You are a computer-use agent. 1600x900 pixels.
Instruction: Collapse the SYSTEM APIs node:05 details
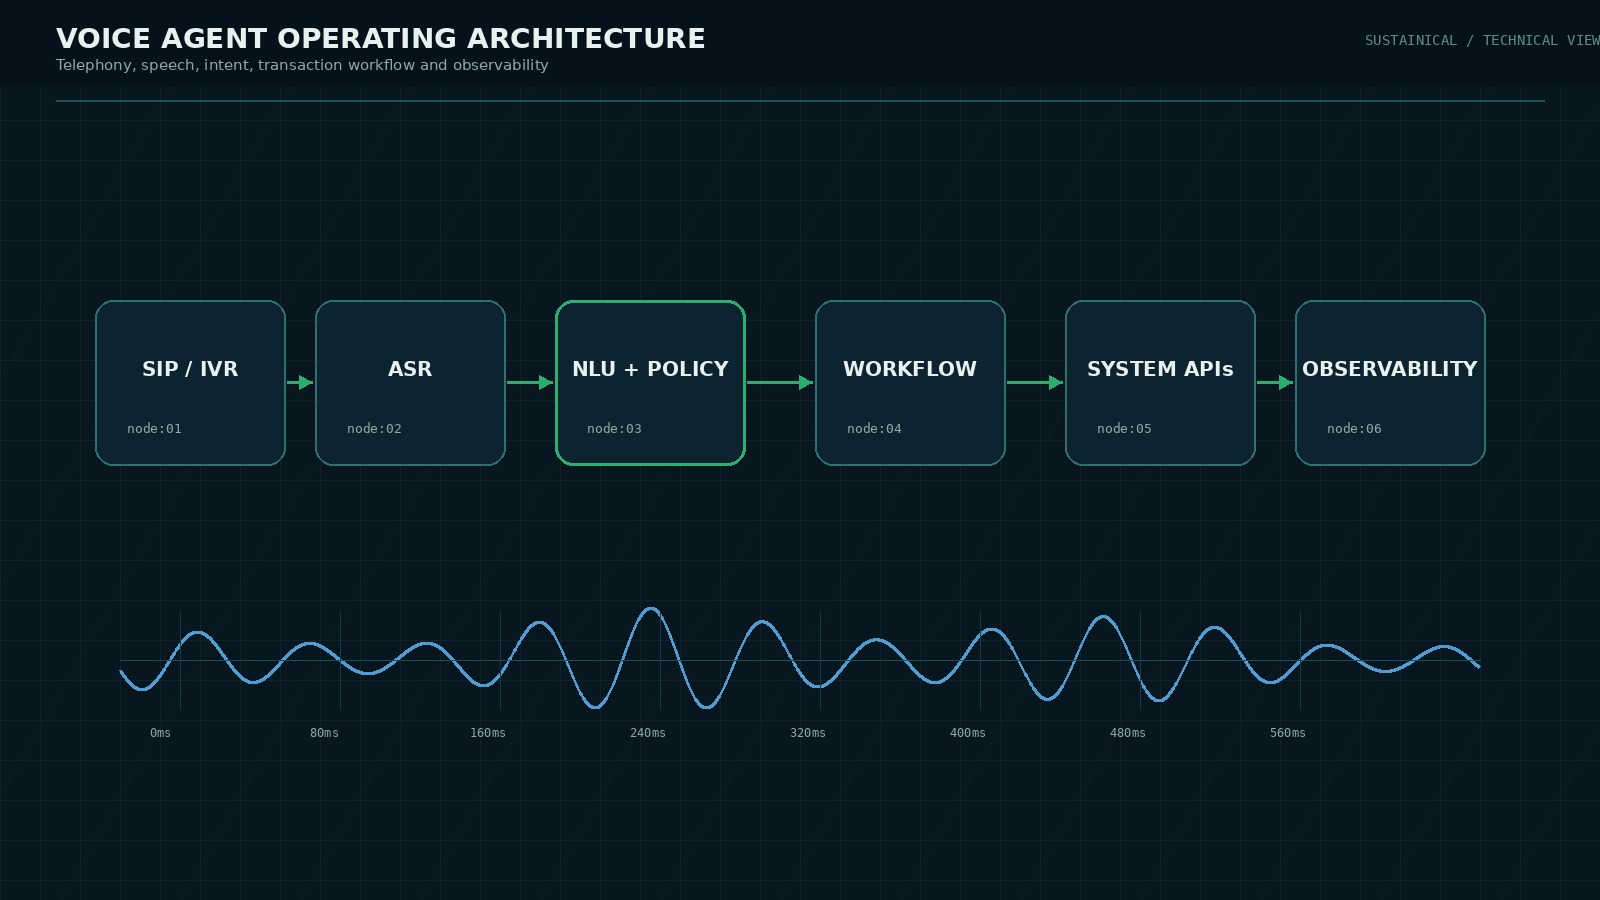click(x=1124, y=428)
